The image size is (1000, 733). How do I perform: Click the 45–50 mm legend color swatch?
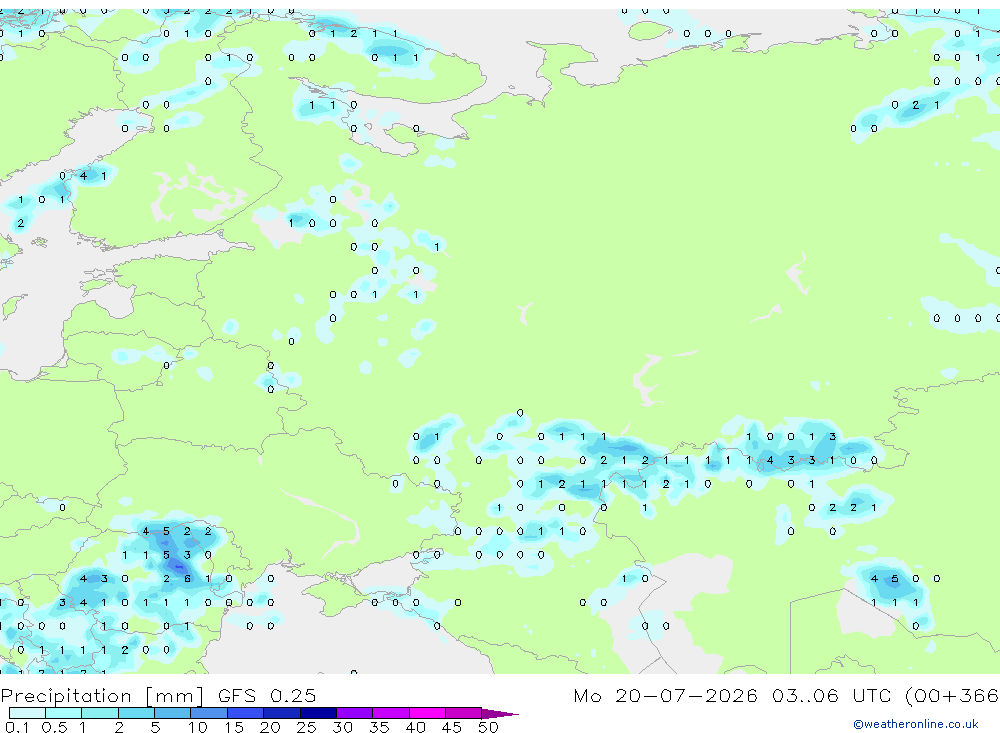click(464, 713)
